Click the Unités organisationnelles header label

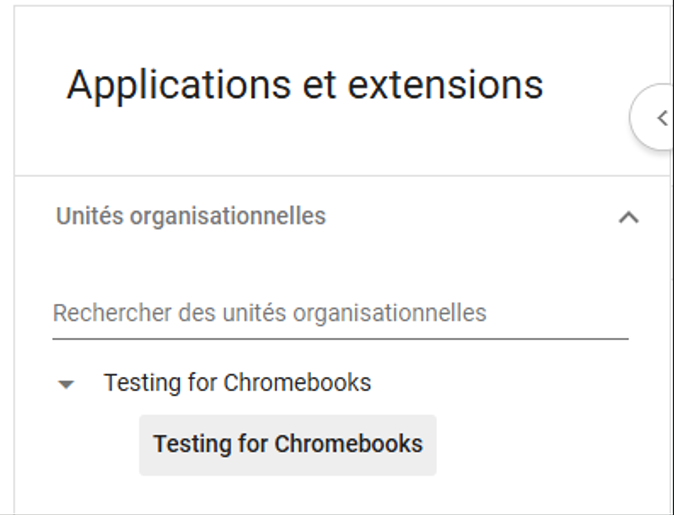[x=191, y=216]
